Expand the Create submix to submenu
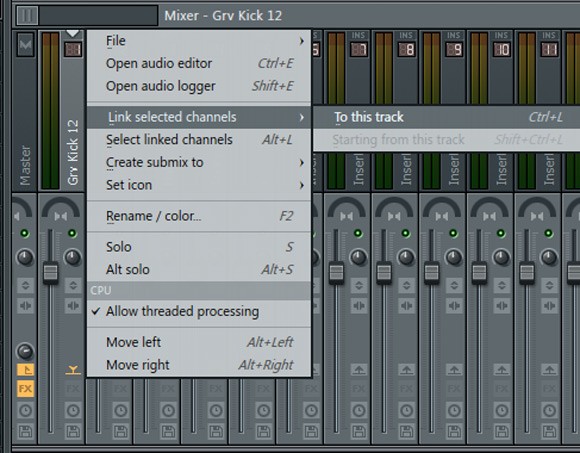 [x=199, y=162]
